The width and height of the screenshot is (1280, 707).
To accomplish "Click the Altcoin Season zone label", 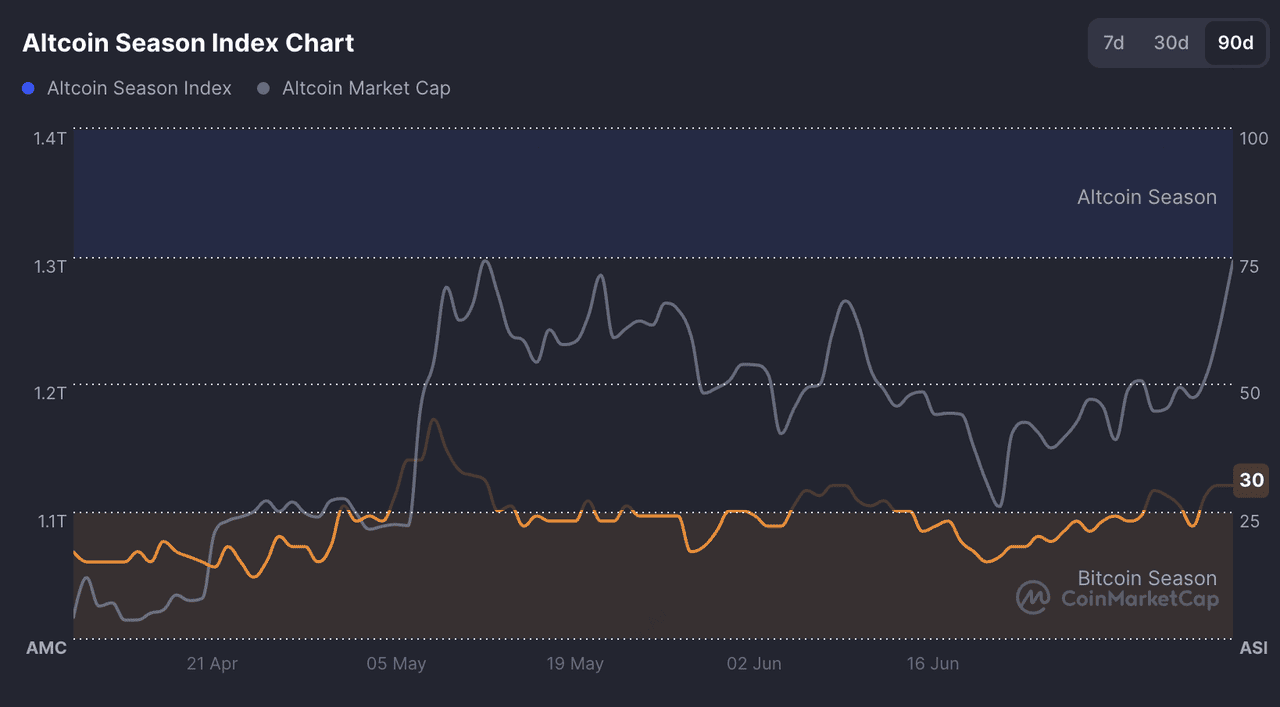I will 1147,197.
